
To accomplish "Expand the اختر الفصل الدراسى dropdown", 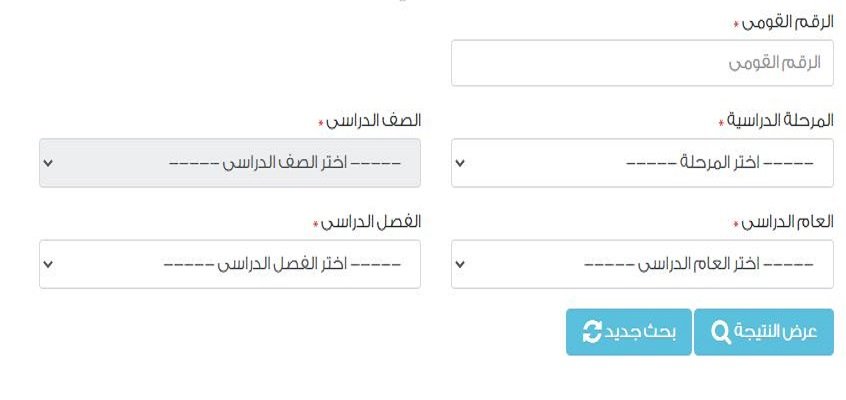I will [230, 264].
